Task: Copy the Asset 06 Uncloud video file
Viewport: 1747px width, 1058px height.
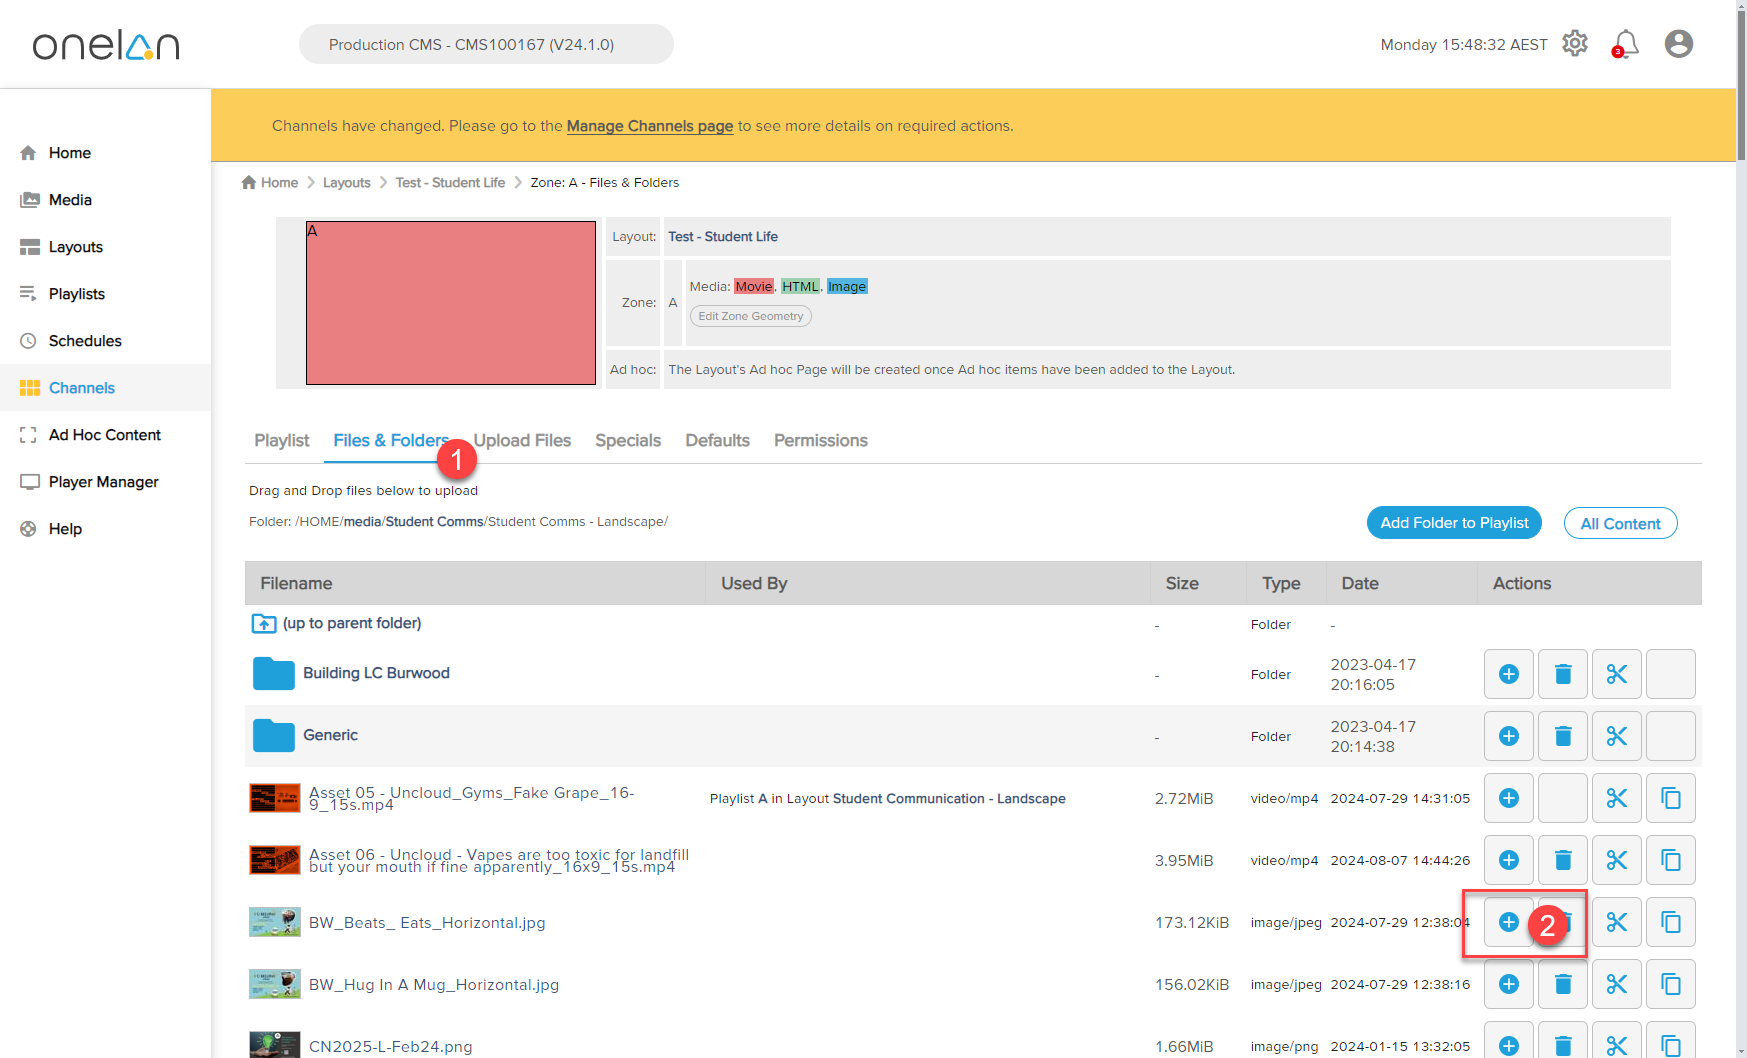Action: click(x=1670, y=860)
